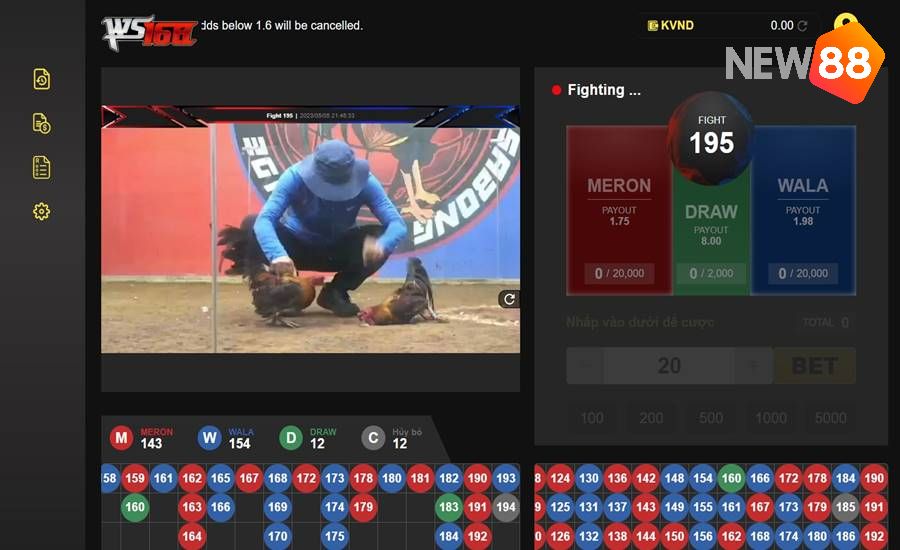Click the yellow BET button
The height and width of the screenshot is (550, 900).
(x=814, y=366)
